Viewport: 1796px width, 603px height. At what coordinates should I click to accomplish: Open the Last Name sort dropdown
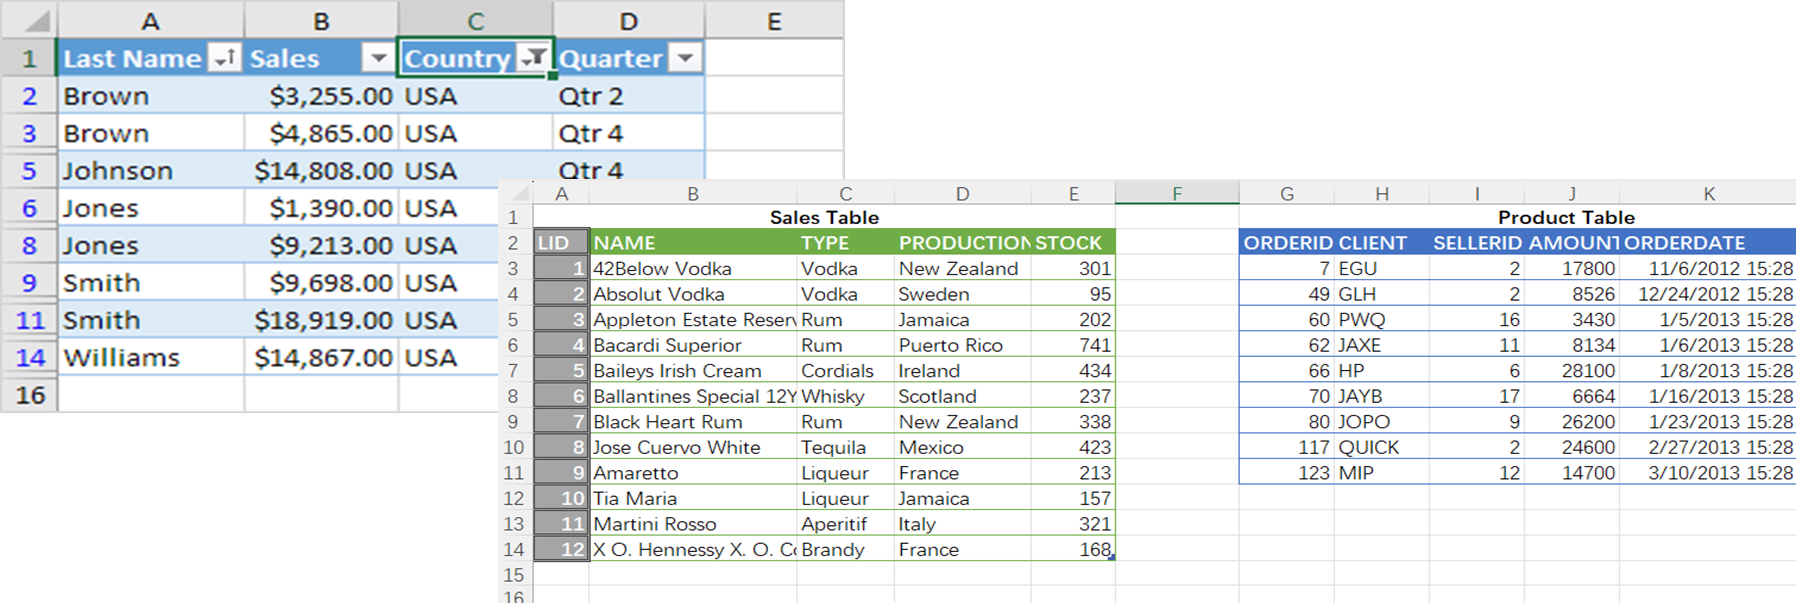point(224,58)
